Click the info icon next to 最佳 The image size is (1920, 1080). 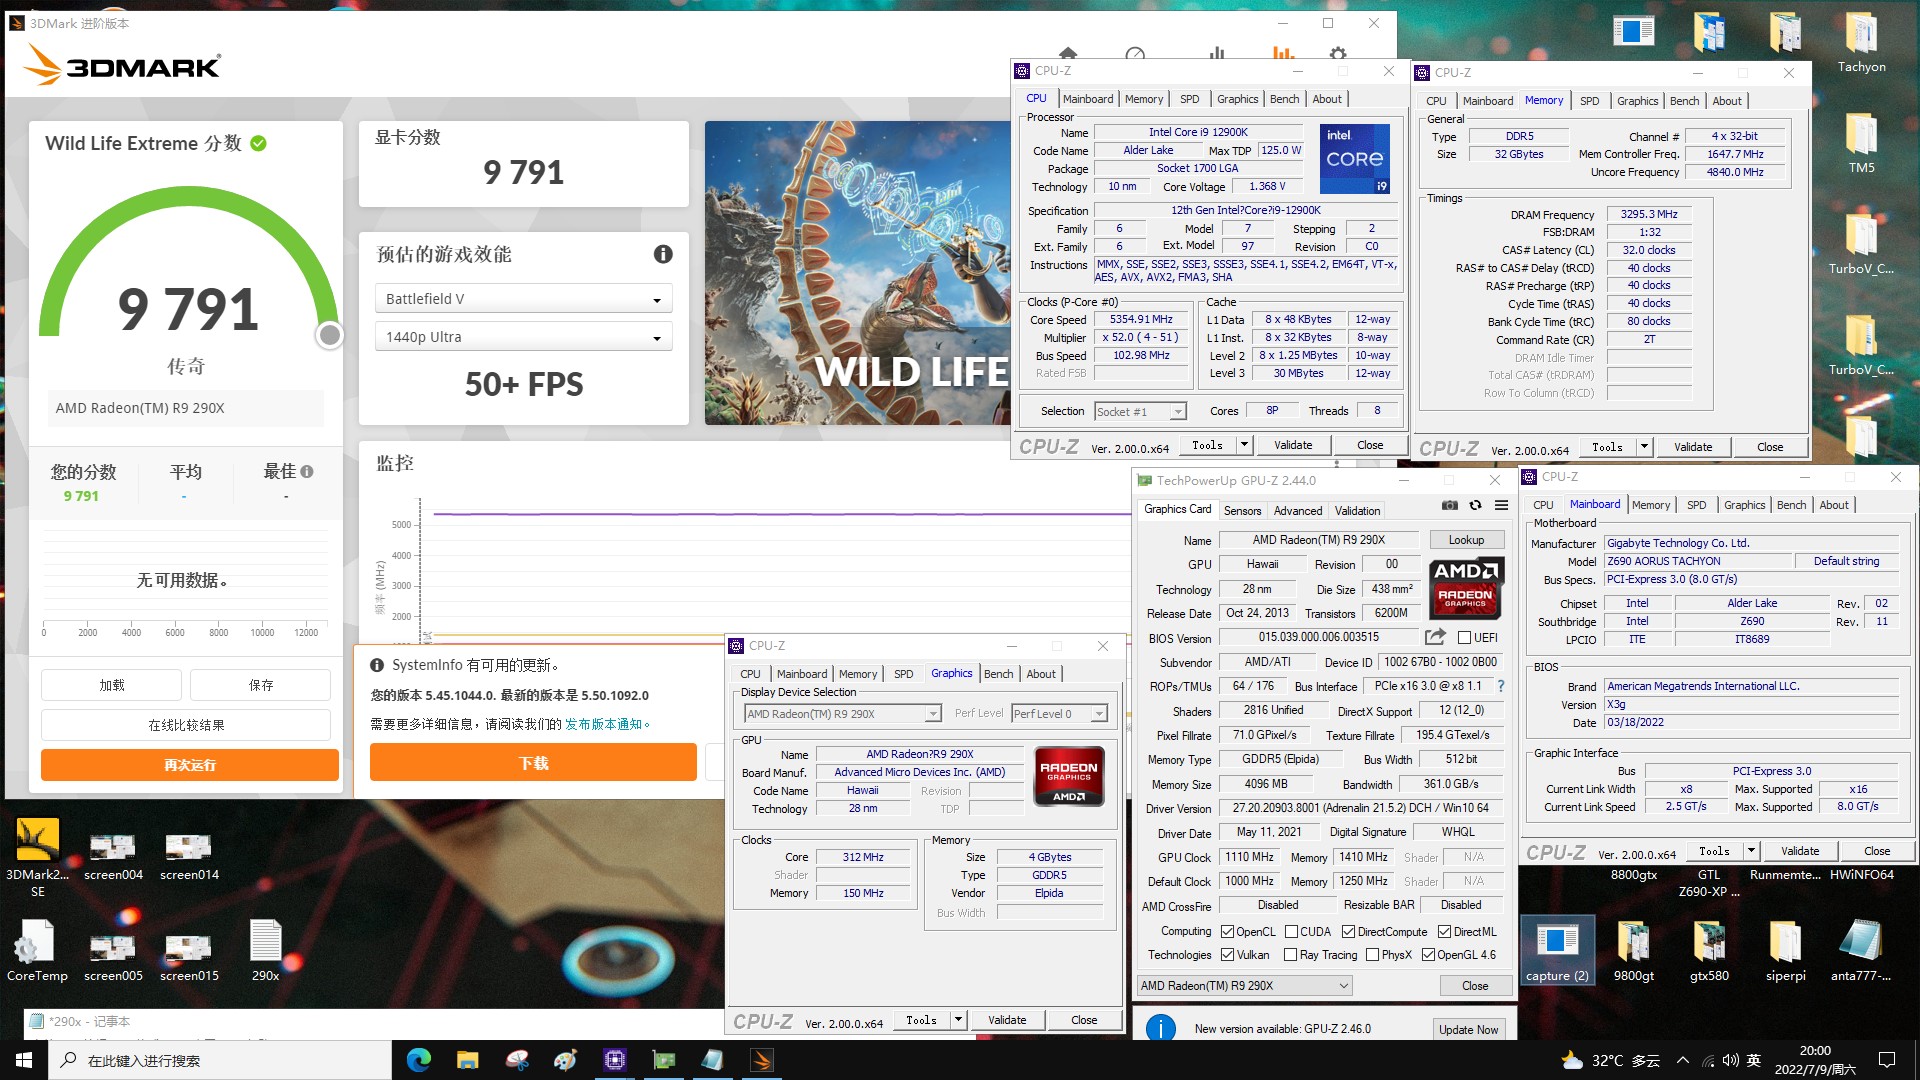(x=307, y=471)
